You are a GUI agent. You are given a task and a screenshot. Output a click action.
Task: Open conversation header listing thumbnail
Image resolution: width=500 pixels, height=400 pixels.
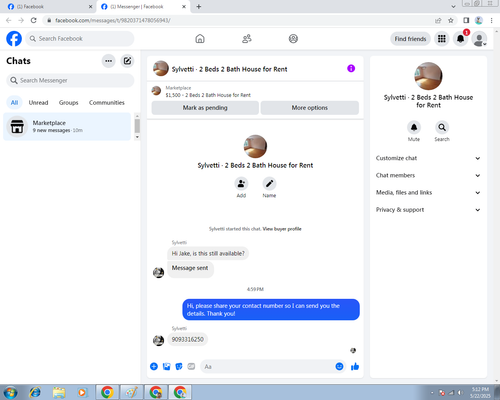(x=161, y=68)
